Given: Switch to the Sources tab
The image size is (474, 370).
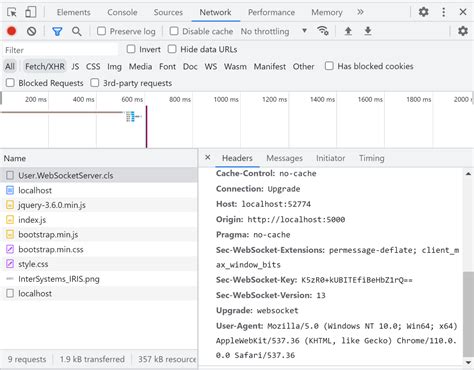Looking at the screenshot, I should click(168, 12).
